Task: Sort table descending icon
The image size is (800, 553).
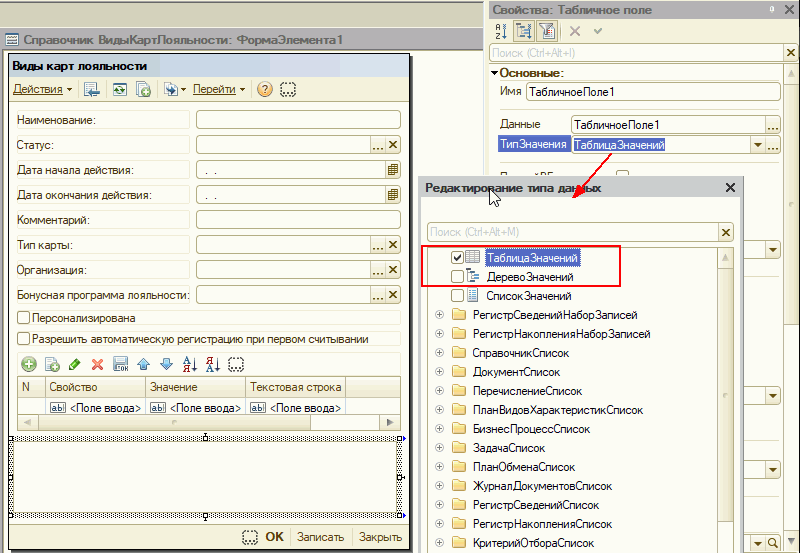Action: pos(213,364)
